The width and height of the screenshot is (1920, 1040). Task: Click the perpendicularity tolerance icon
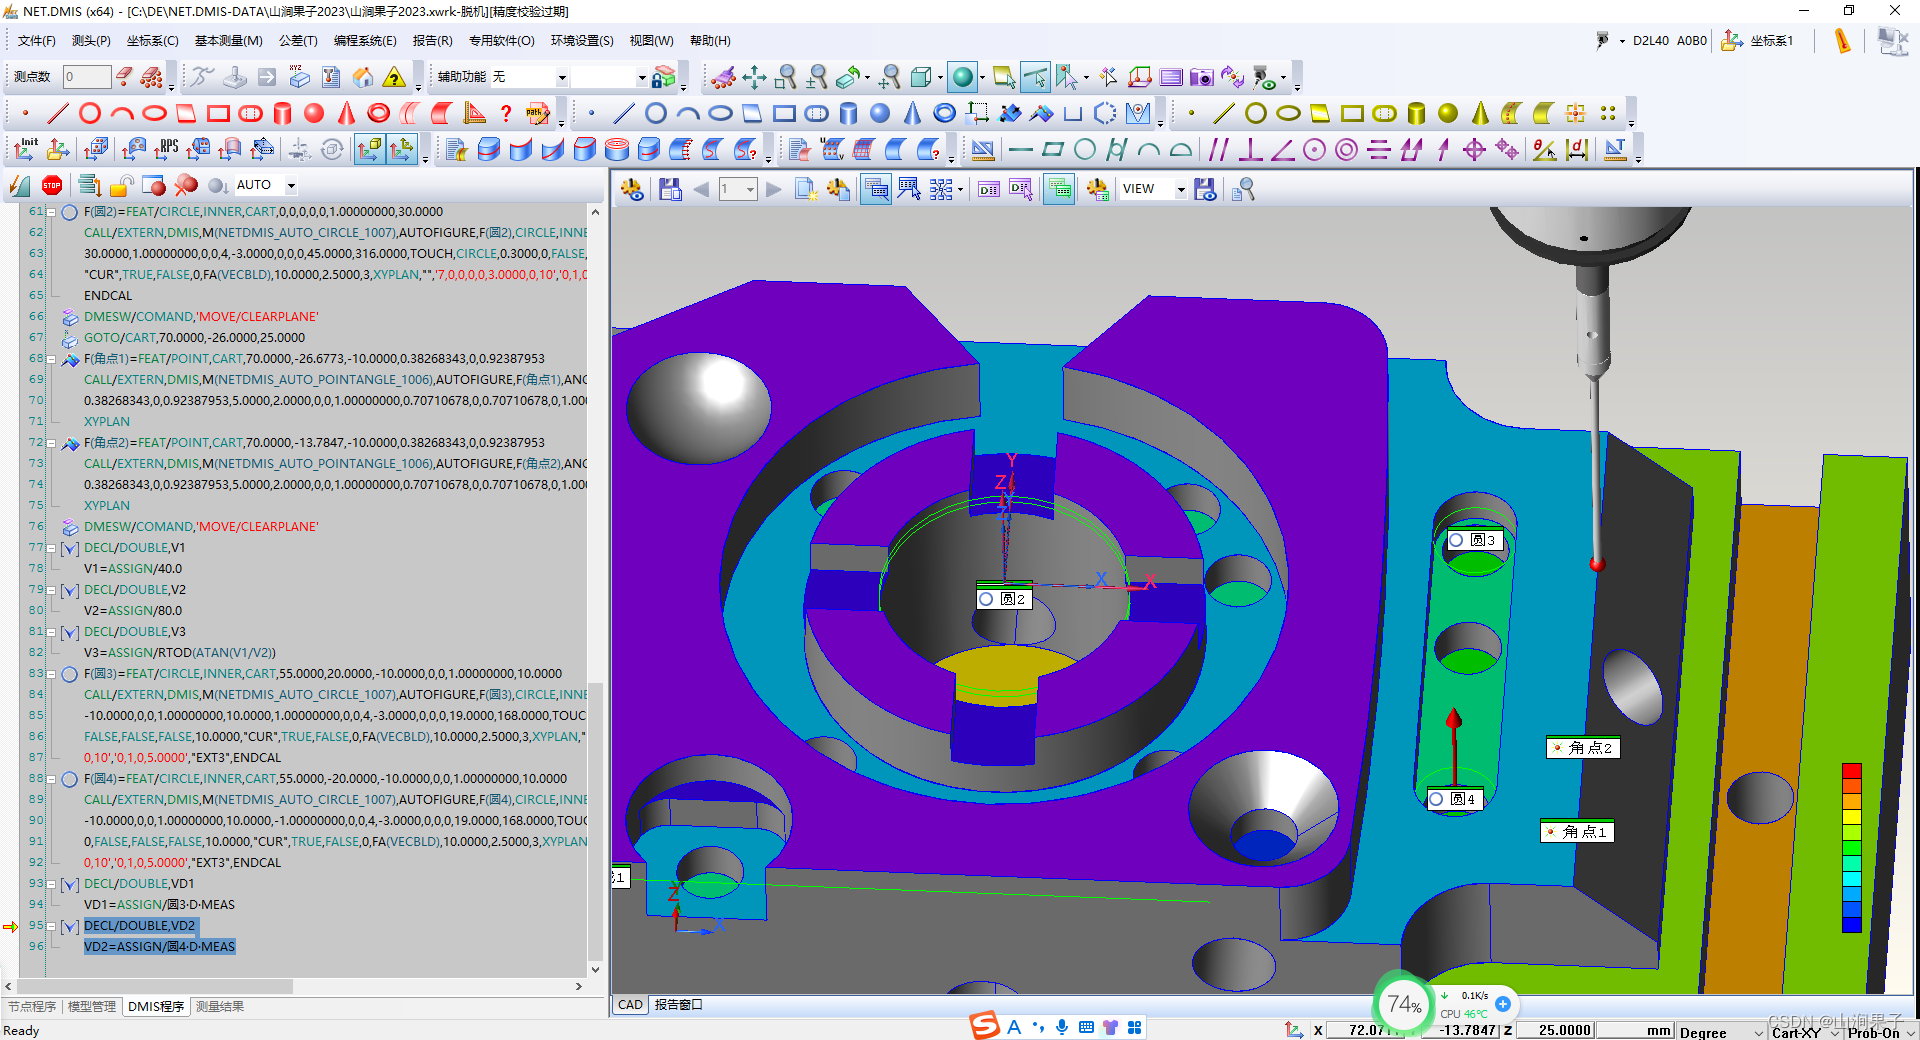1250,150
